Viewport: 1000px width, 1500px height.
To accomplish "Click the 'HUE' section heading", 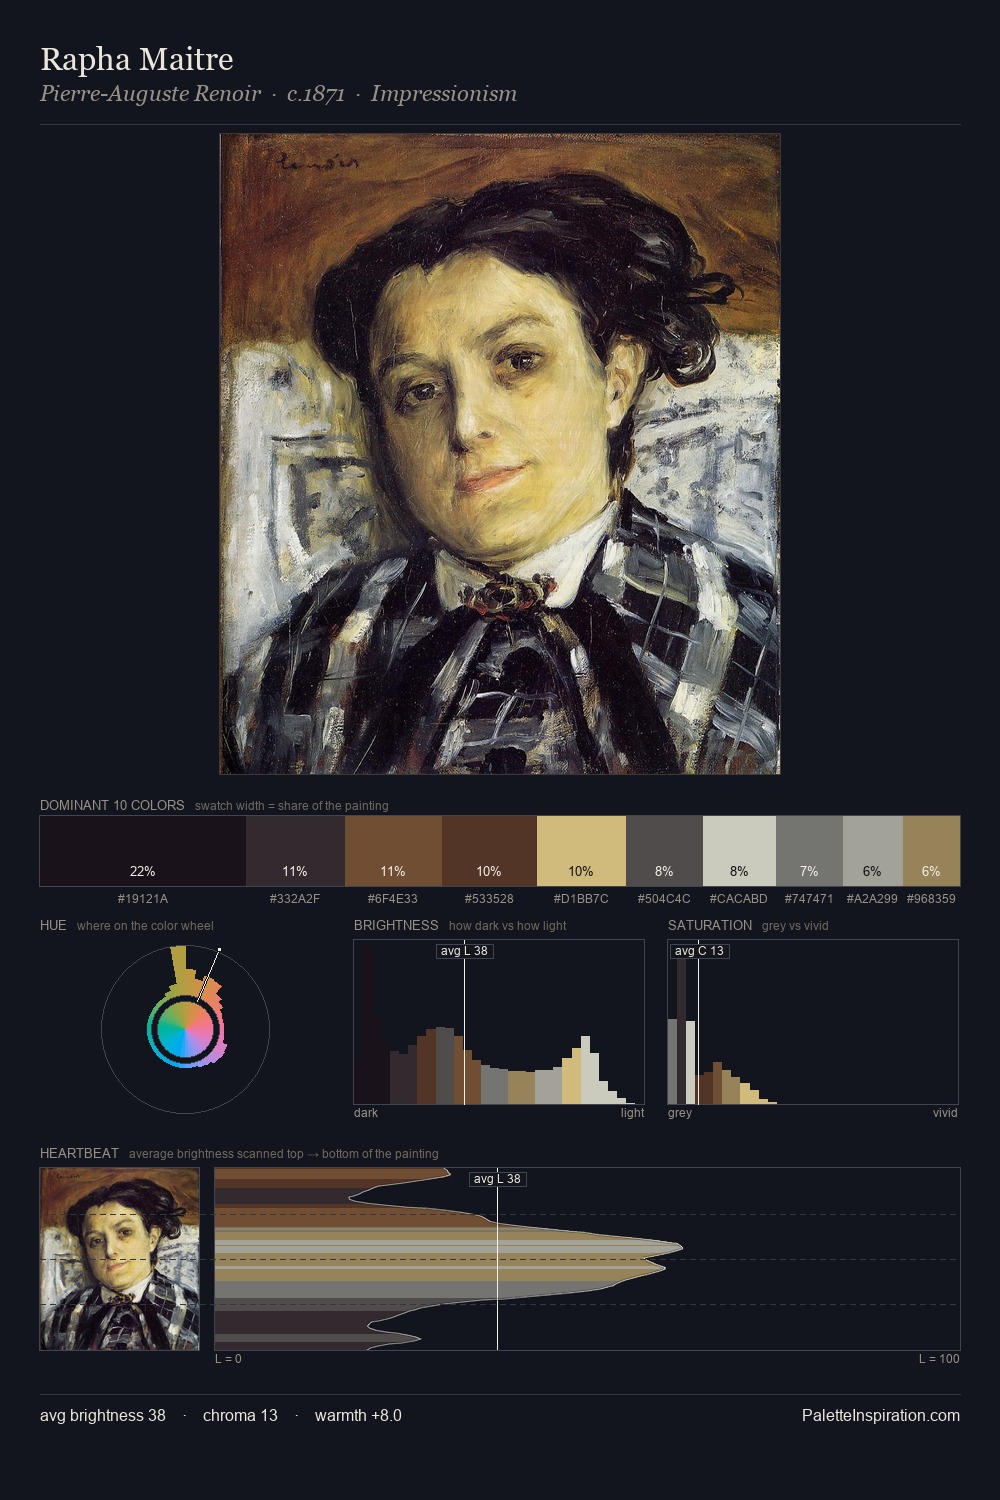I will 53,925.
